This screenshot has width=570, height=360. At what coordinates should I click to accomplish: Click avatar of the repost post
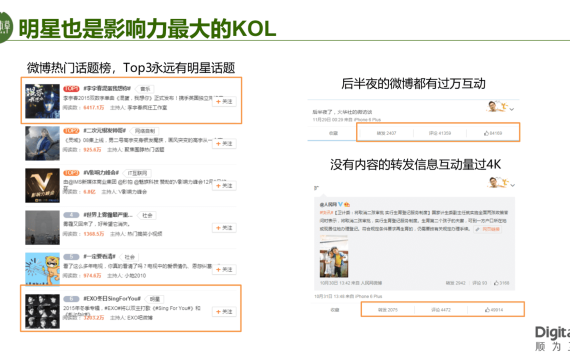click(x=498, y=182)
